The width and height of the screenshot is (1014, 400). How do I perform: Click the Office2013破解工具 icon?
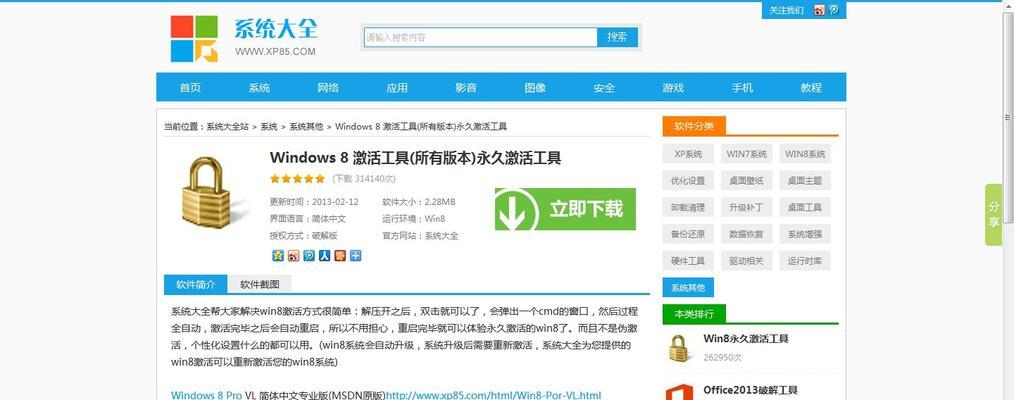[x=679, y=392]
